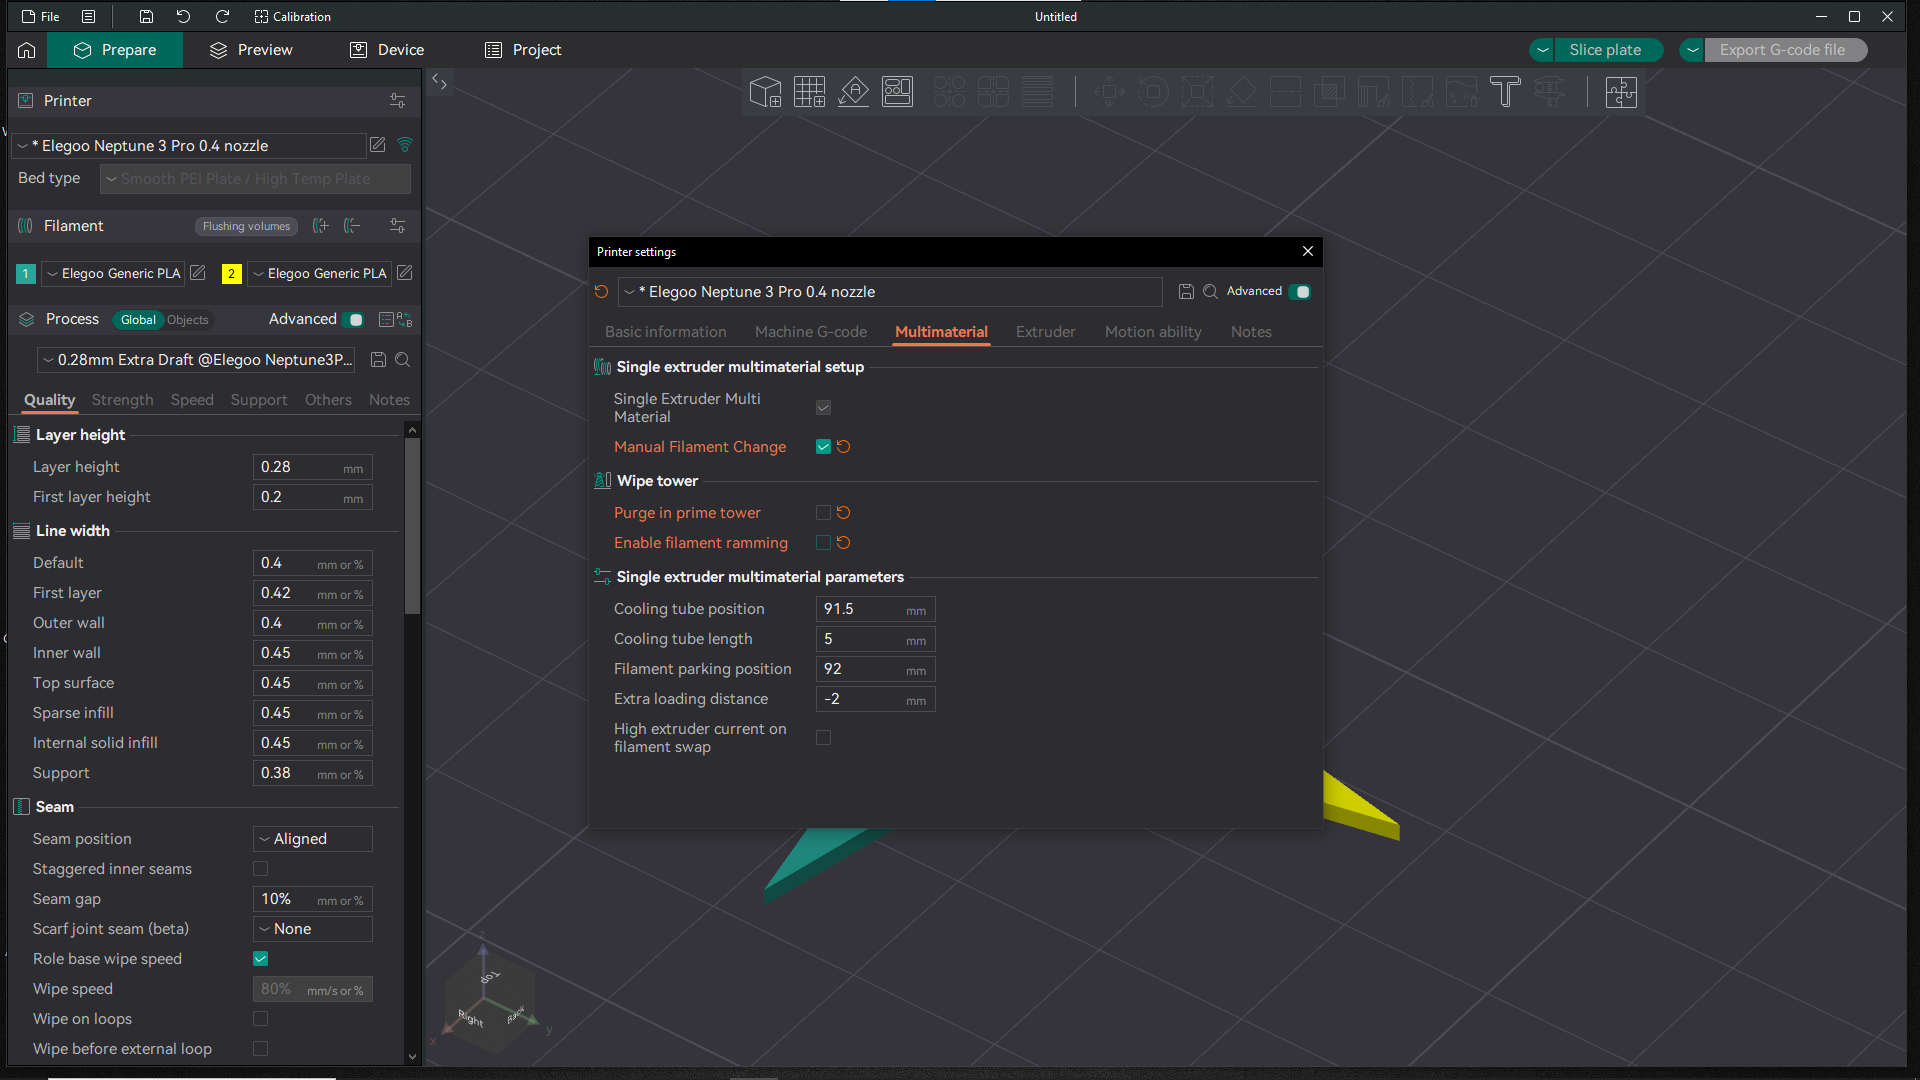Enable filament ramming checkbox
1920x1080 pixels.
(823, 543)
